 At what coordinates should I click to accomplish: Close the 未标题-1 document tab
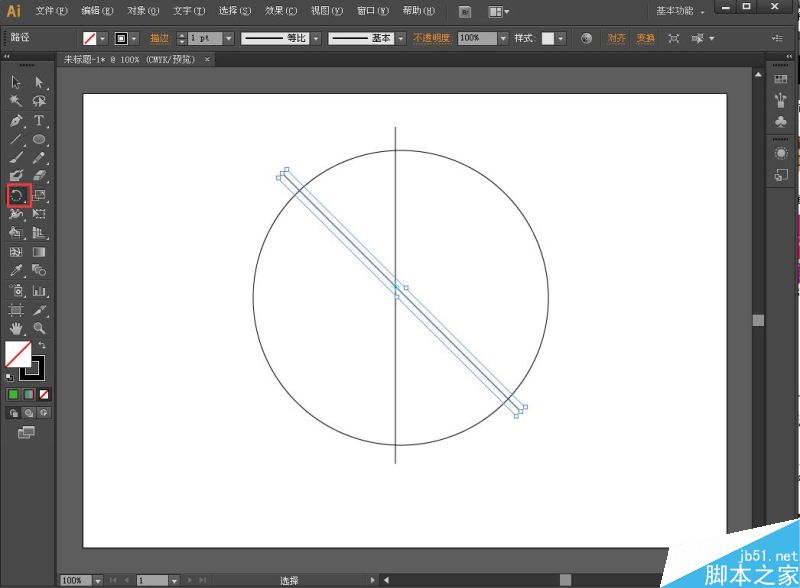(x=207, y=60)
